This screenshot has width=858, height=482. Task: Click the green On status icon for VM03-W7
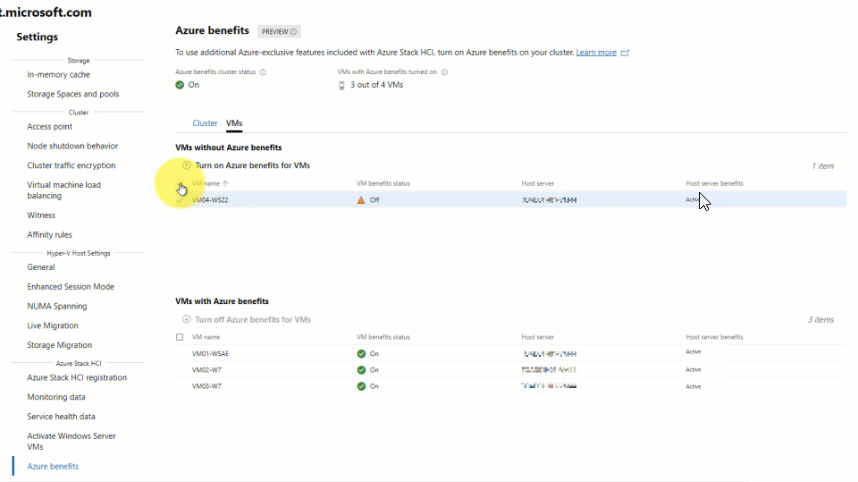(361, 386)
